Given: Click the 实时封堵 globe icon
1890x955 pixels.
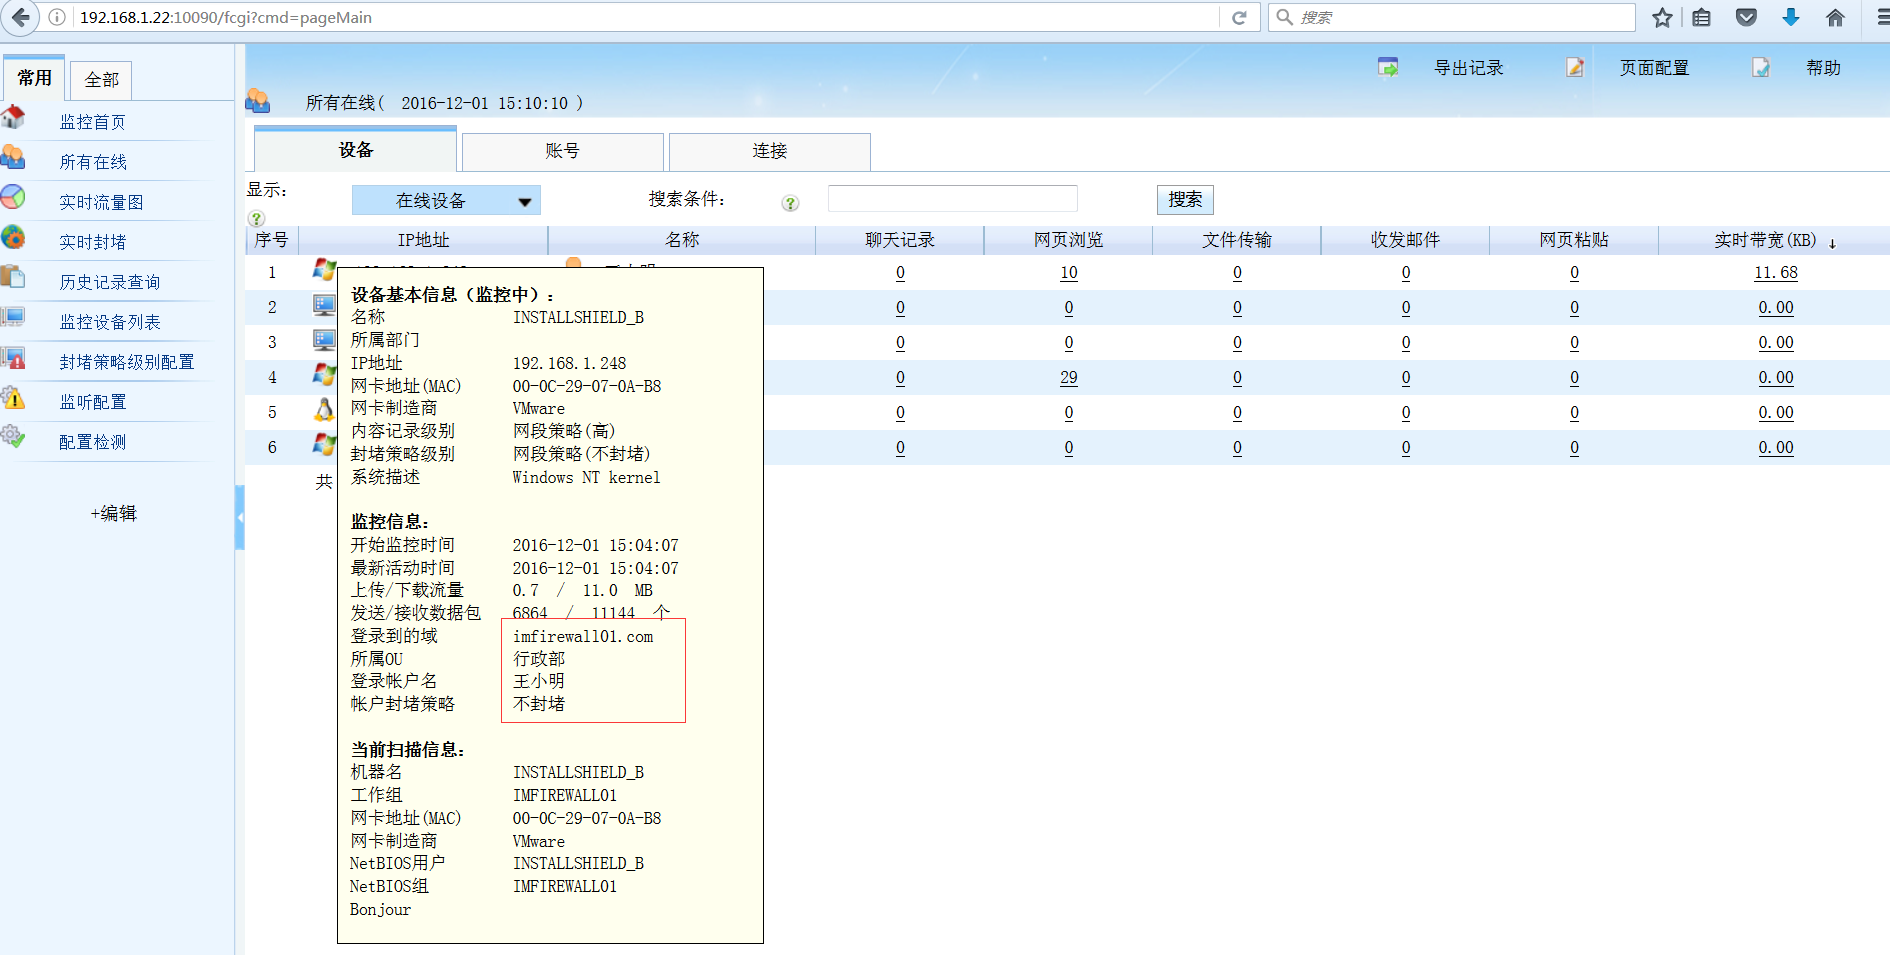Looking at the screenshot, I should (13, 237).
